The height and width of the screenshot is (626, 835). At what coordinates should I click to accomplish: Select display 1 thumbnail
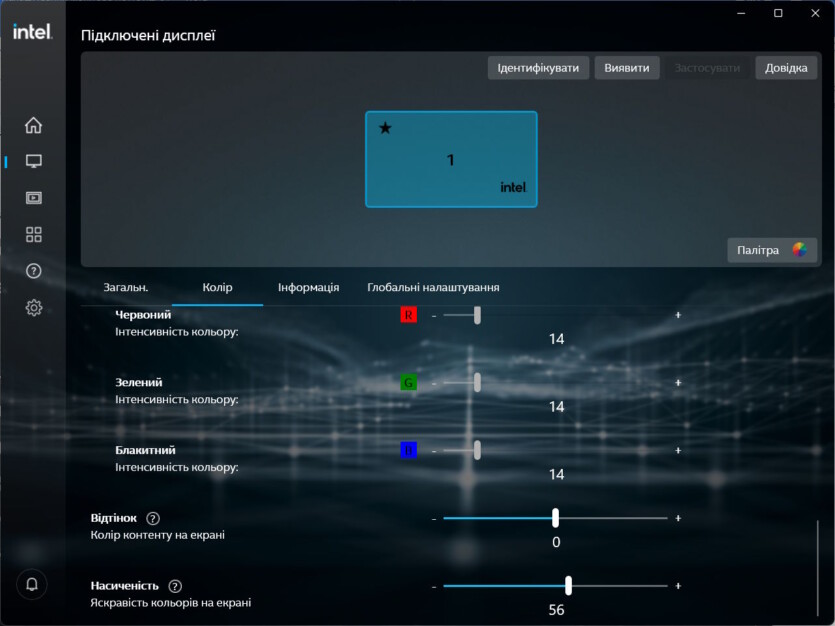(x=451, y=159)
